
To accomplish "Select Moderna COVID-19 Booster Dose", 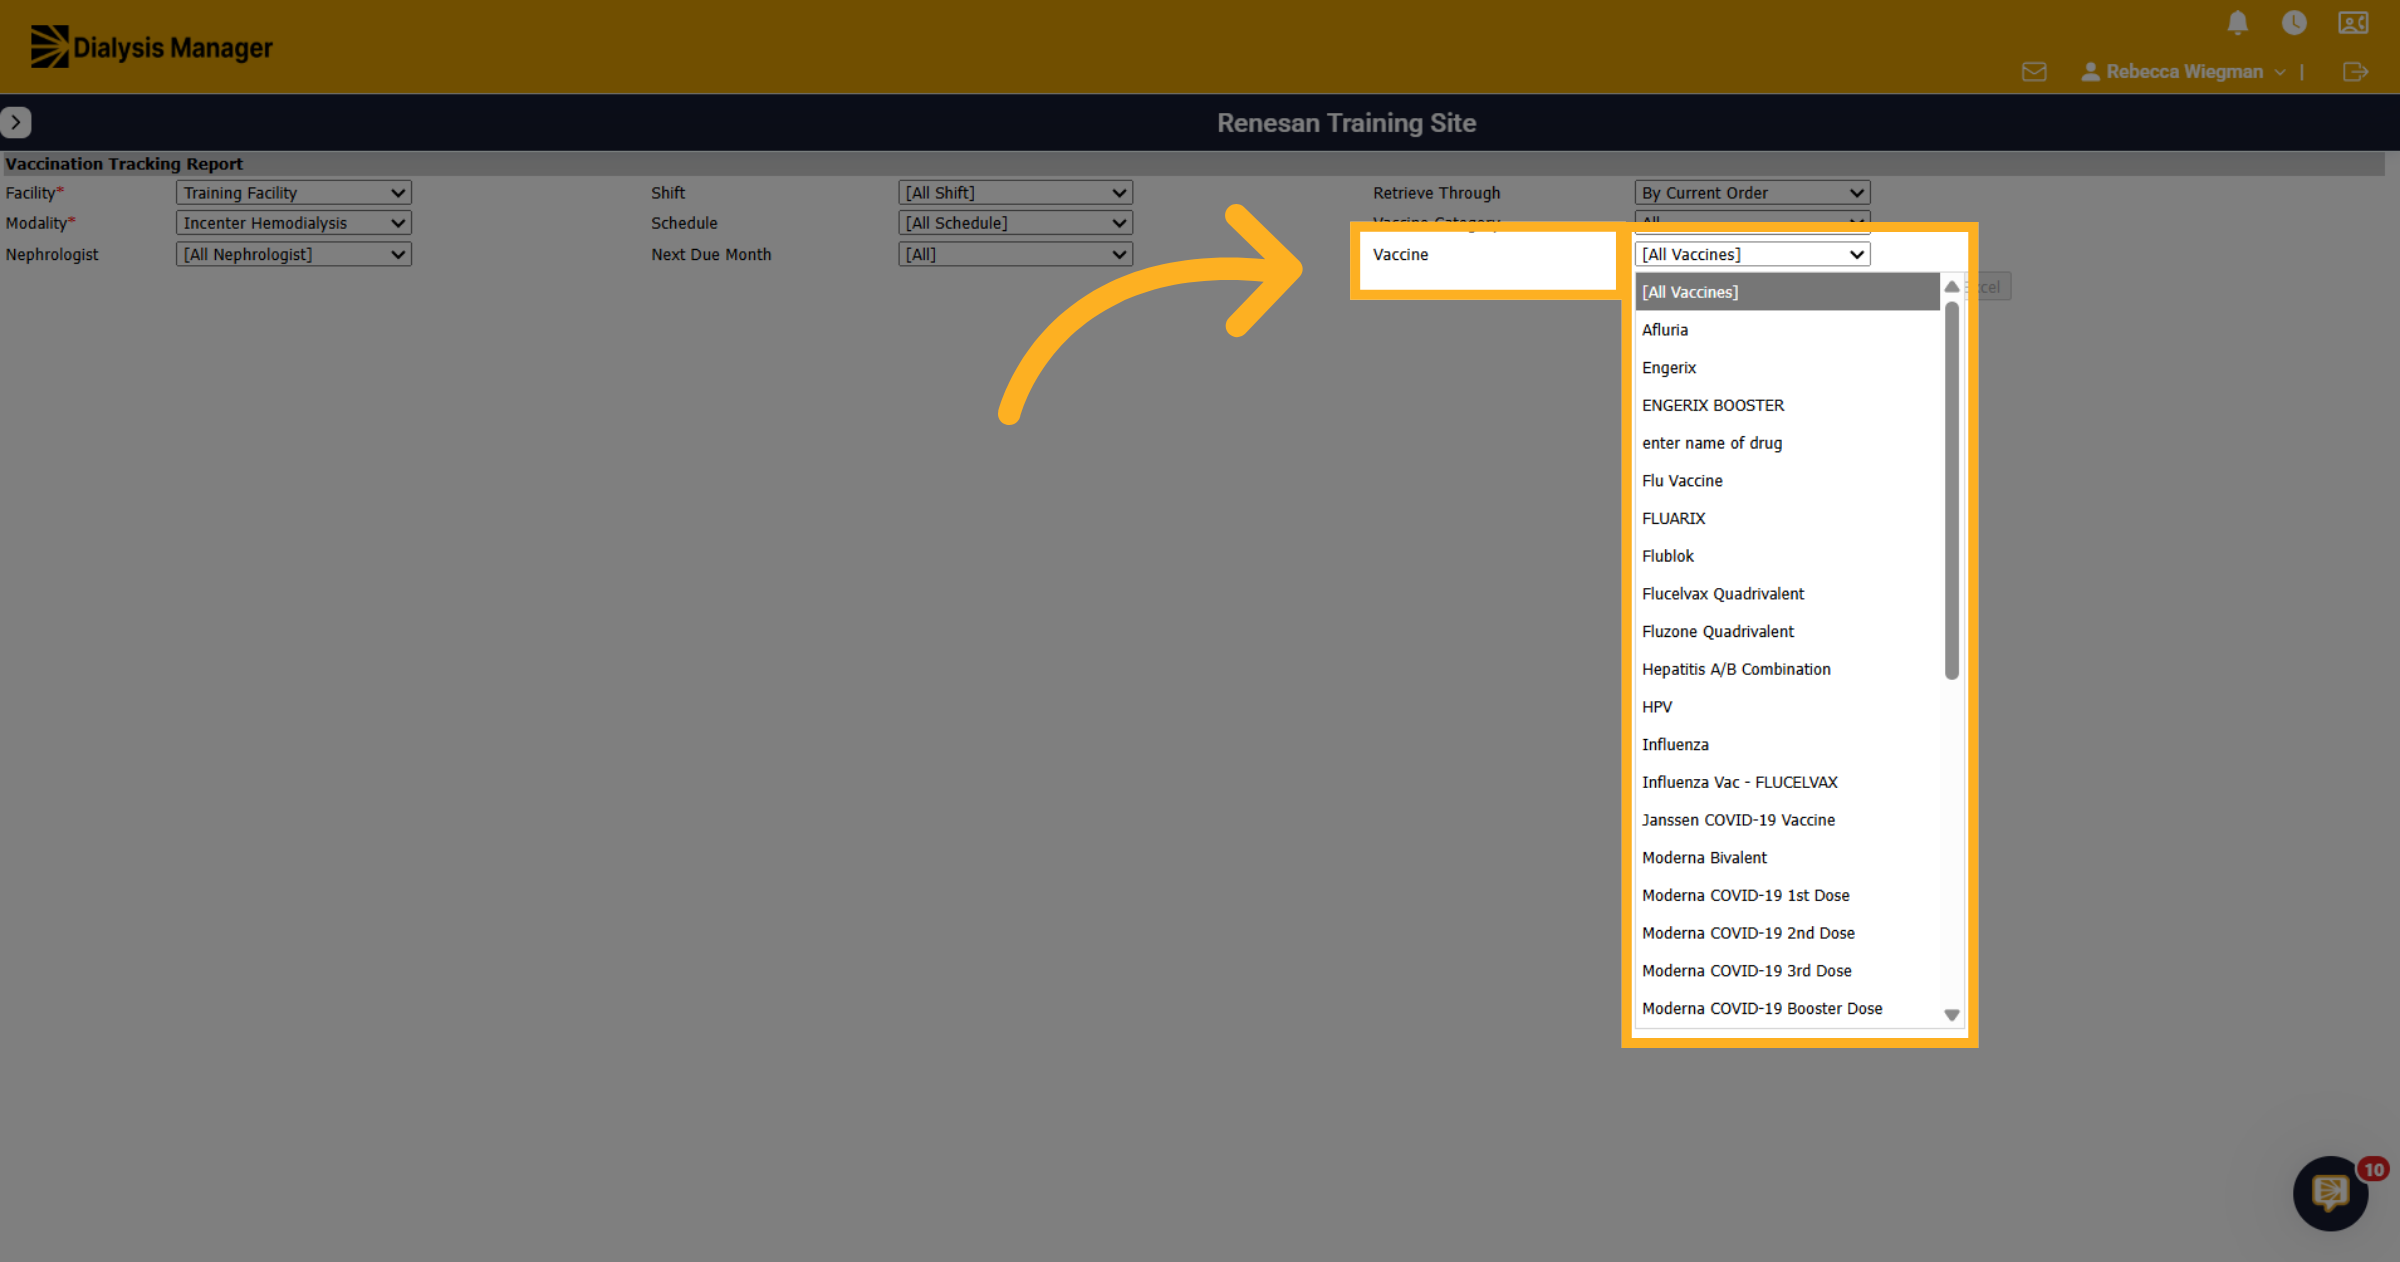I will [x=1787, y=1008].
